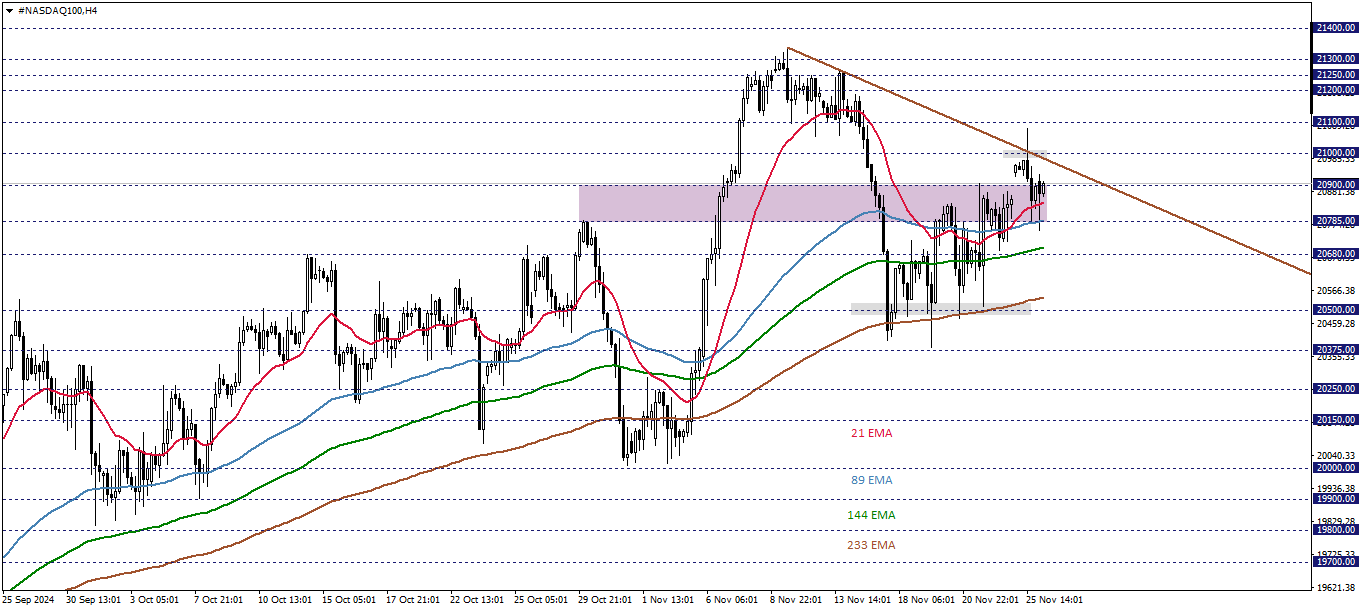Click the 20900.00 price level label

point(1336,185)
